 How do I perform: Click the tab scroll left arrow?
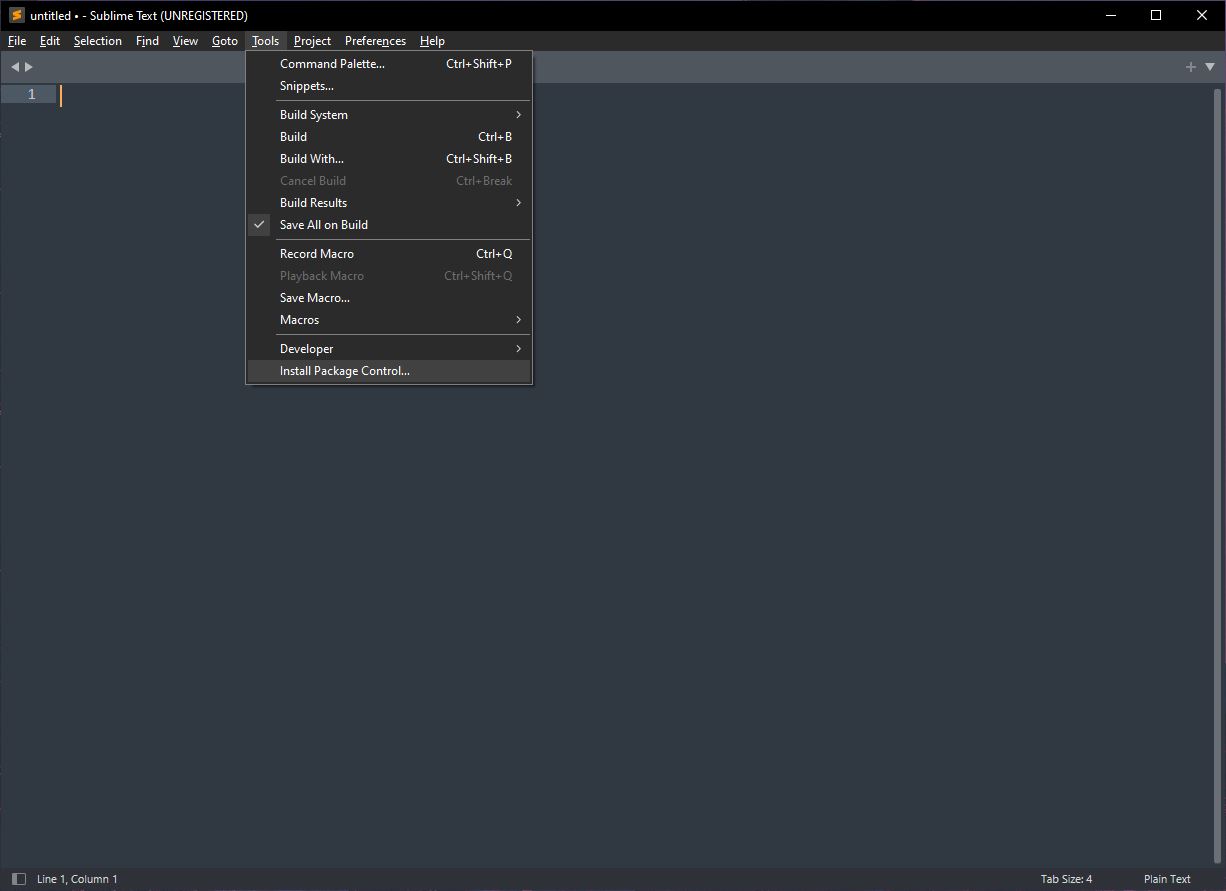tap(15, 67)
